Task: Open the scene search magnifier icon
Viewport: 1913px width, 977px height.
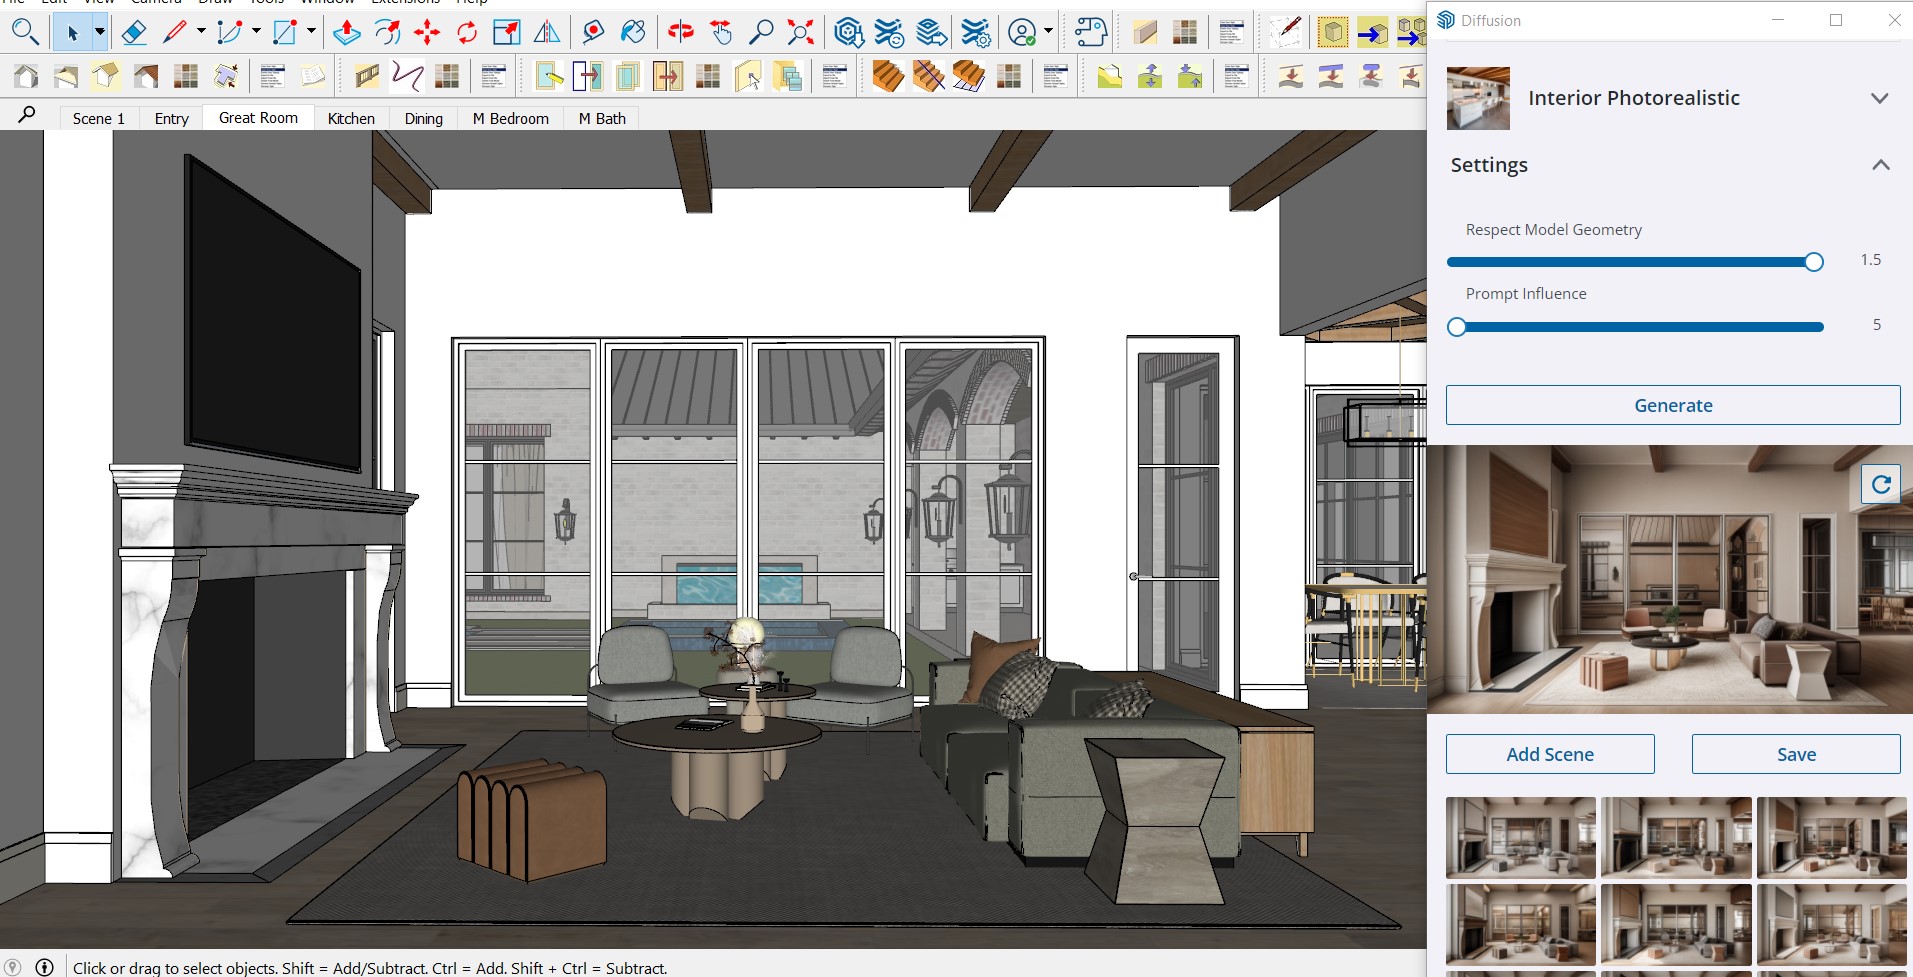Action: click(x=27, y=115)
